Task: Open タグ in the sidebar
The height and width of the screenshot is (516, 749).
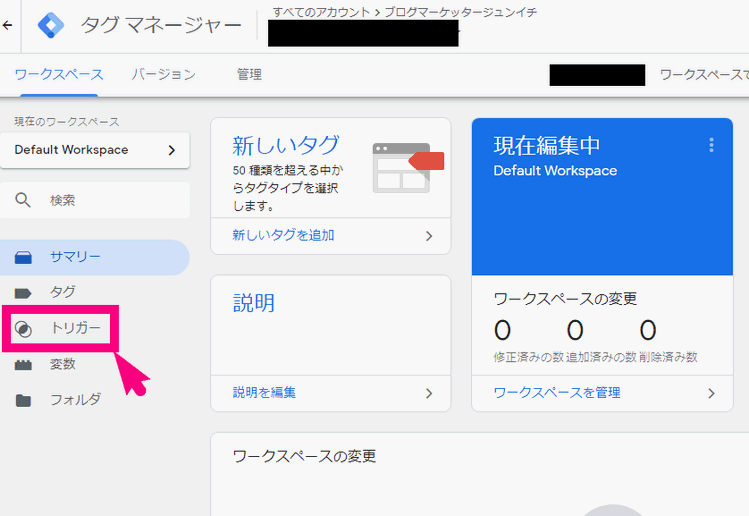Action: click(x=63, y=292)
